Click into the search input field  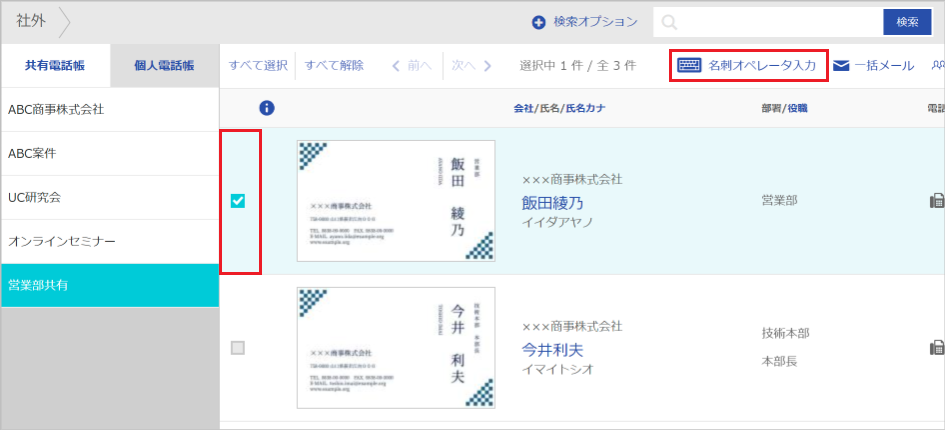768,22
